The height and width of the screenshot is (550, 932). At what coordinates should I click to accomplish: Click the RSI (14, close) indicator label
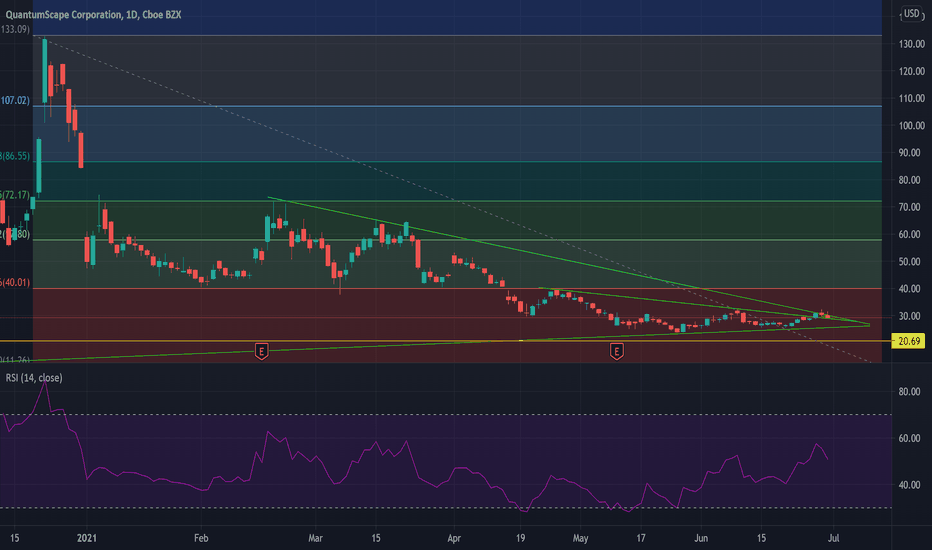click(34, 378)
